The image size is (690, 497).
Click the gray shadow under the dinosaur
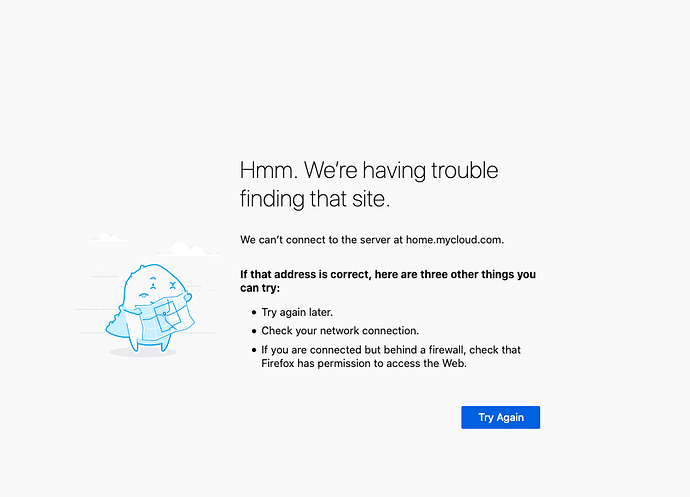tap(143, 352)
